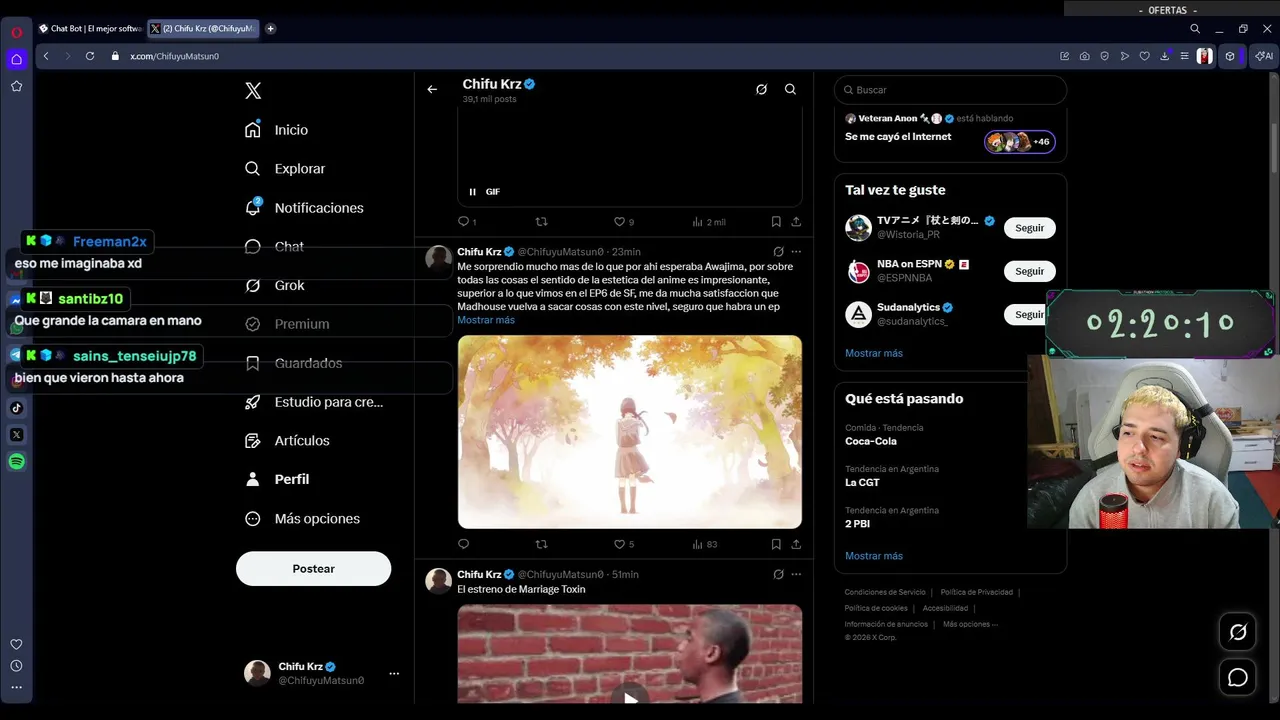
Task: Share the Awajima post
Action: [x=796, y=544]
